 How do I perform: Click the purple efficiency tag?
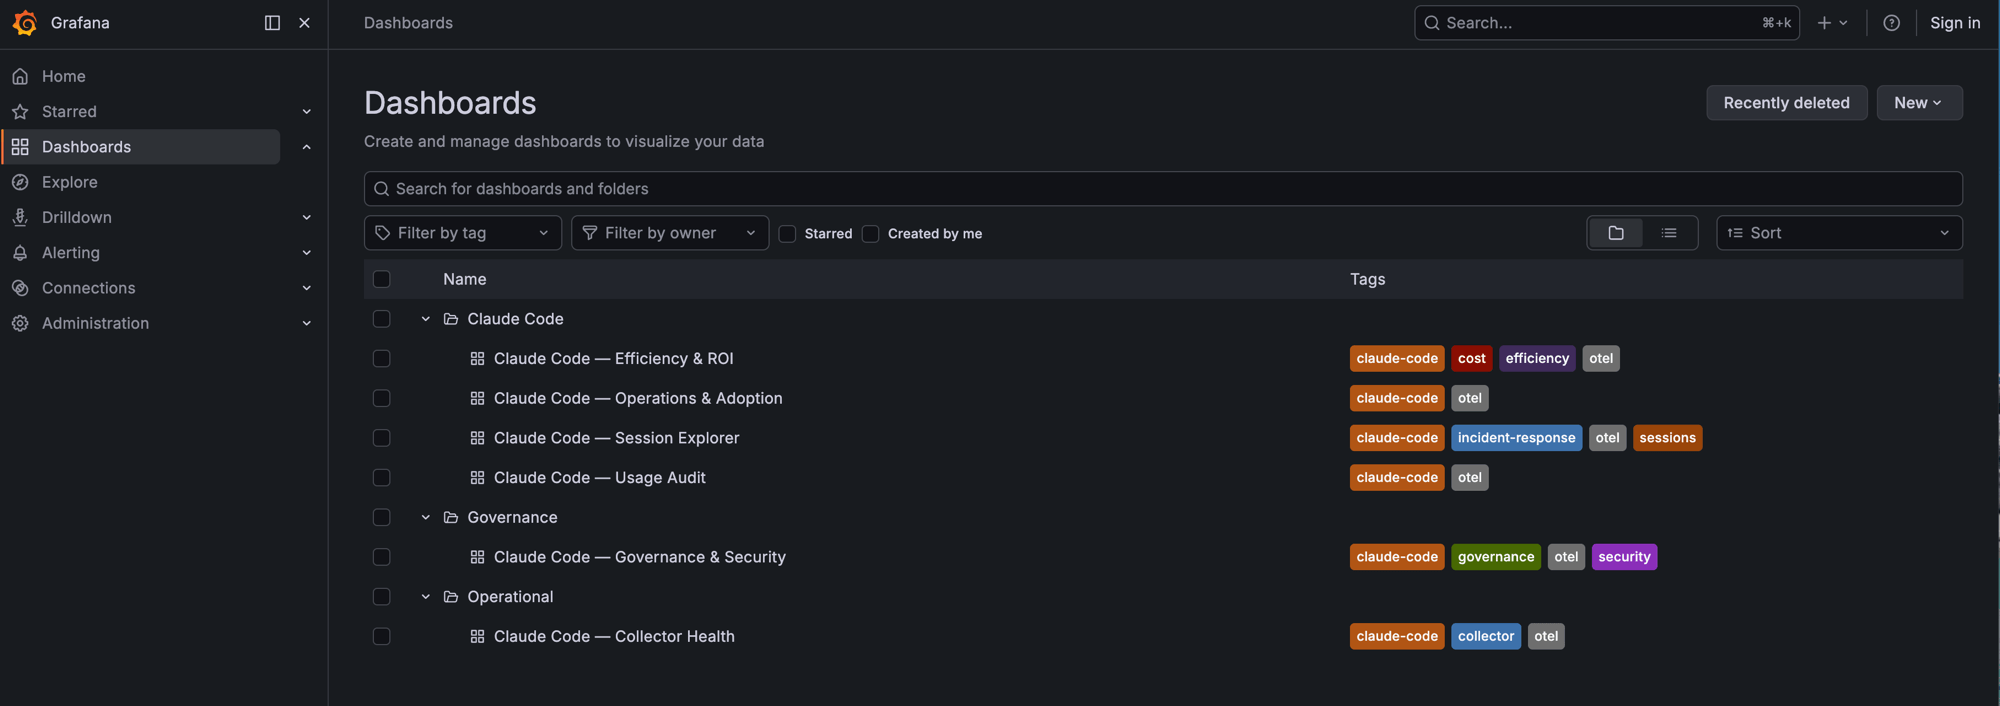click(1537, 358)
